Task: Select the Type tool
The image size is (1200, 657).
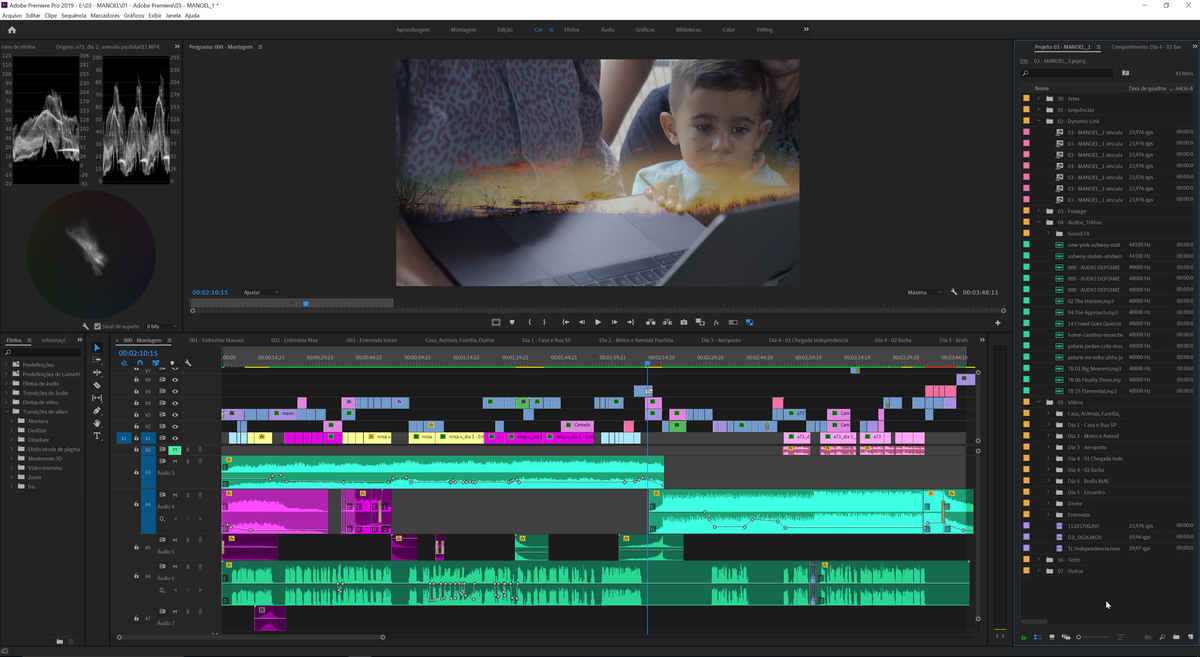Action: tap(97, 436)
